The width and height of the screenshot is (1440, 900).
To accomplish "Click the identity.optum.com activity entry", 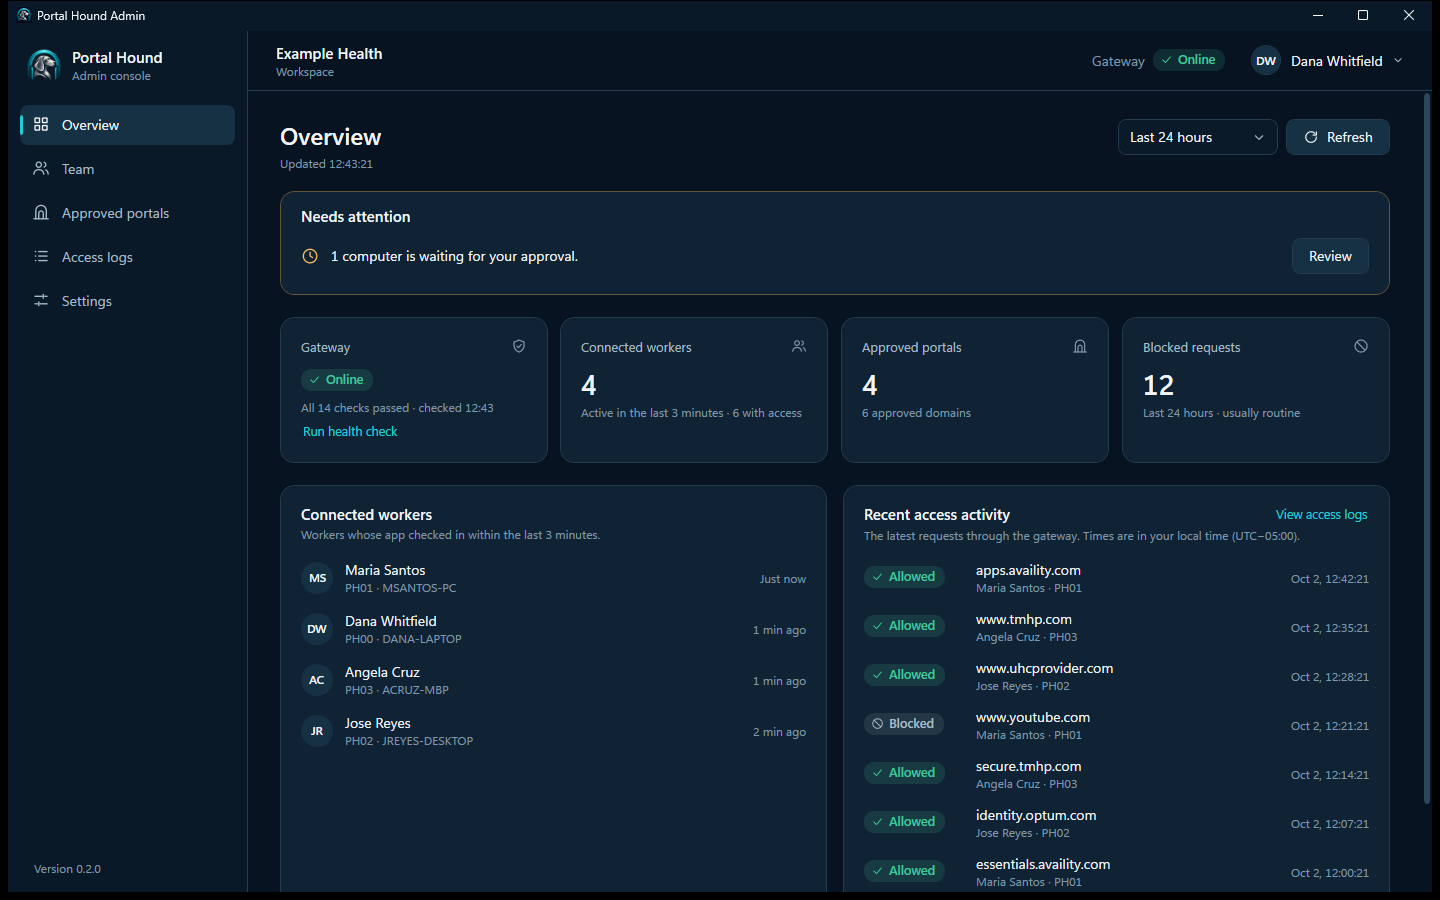I will coord(1116,823).
